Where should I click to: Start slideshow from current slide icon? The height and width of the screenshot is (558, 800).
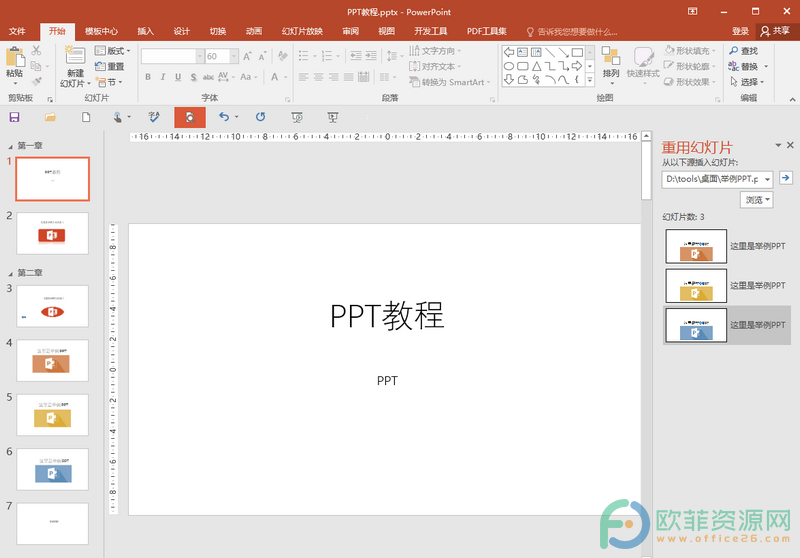[332, 117]
